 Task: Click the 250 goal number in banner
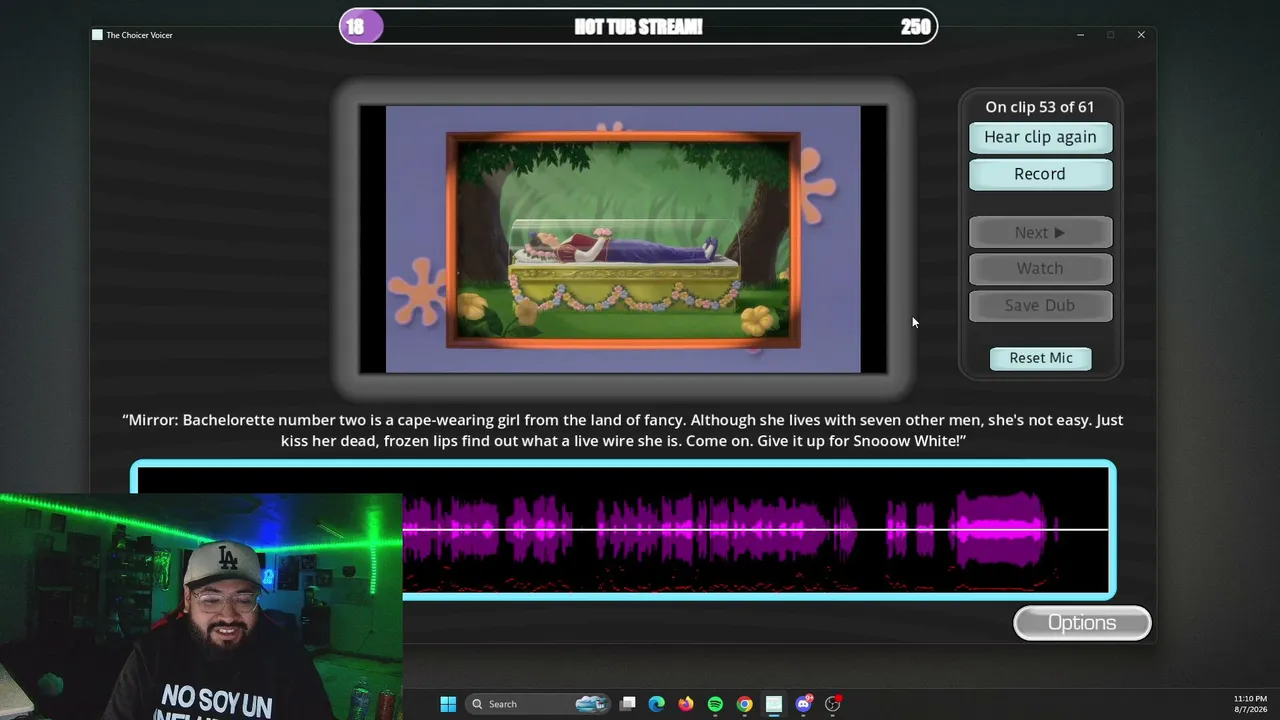915,27
